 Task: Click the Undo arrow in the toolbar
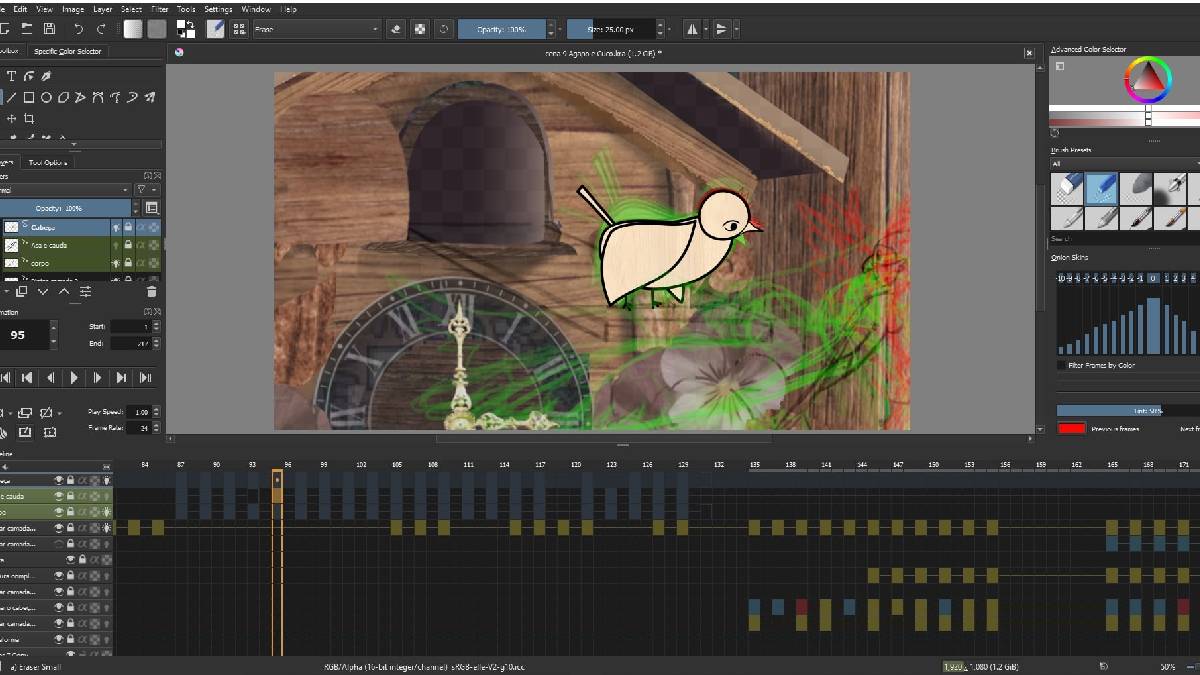point(79,29)
